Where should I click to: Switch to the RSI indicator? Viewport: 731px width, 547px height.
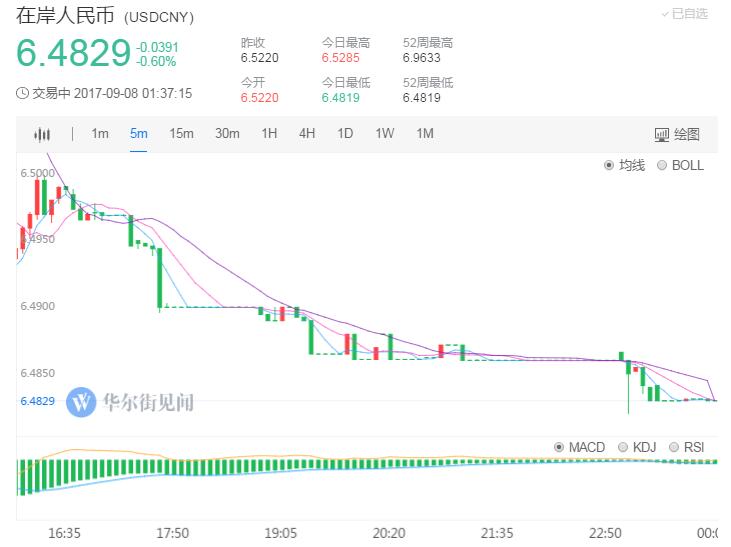tap(674, 447)
